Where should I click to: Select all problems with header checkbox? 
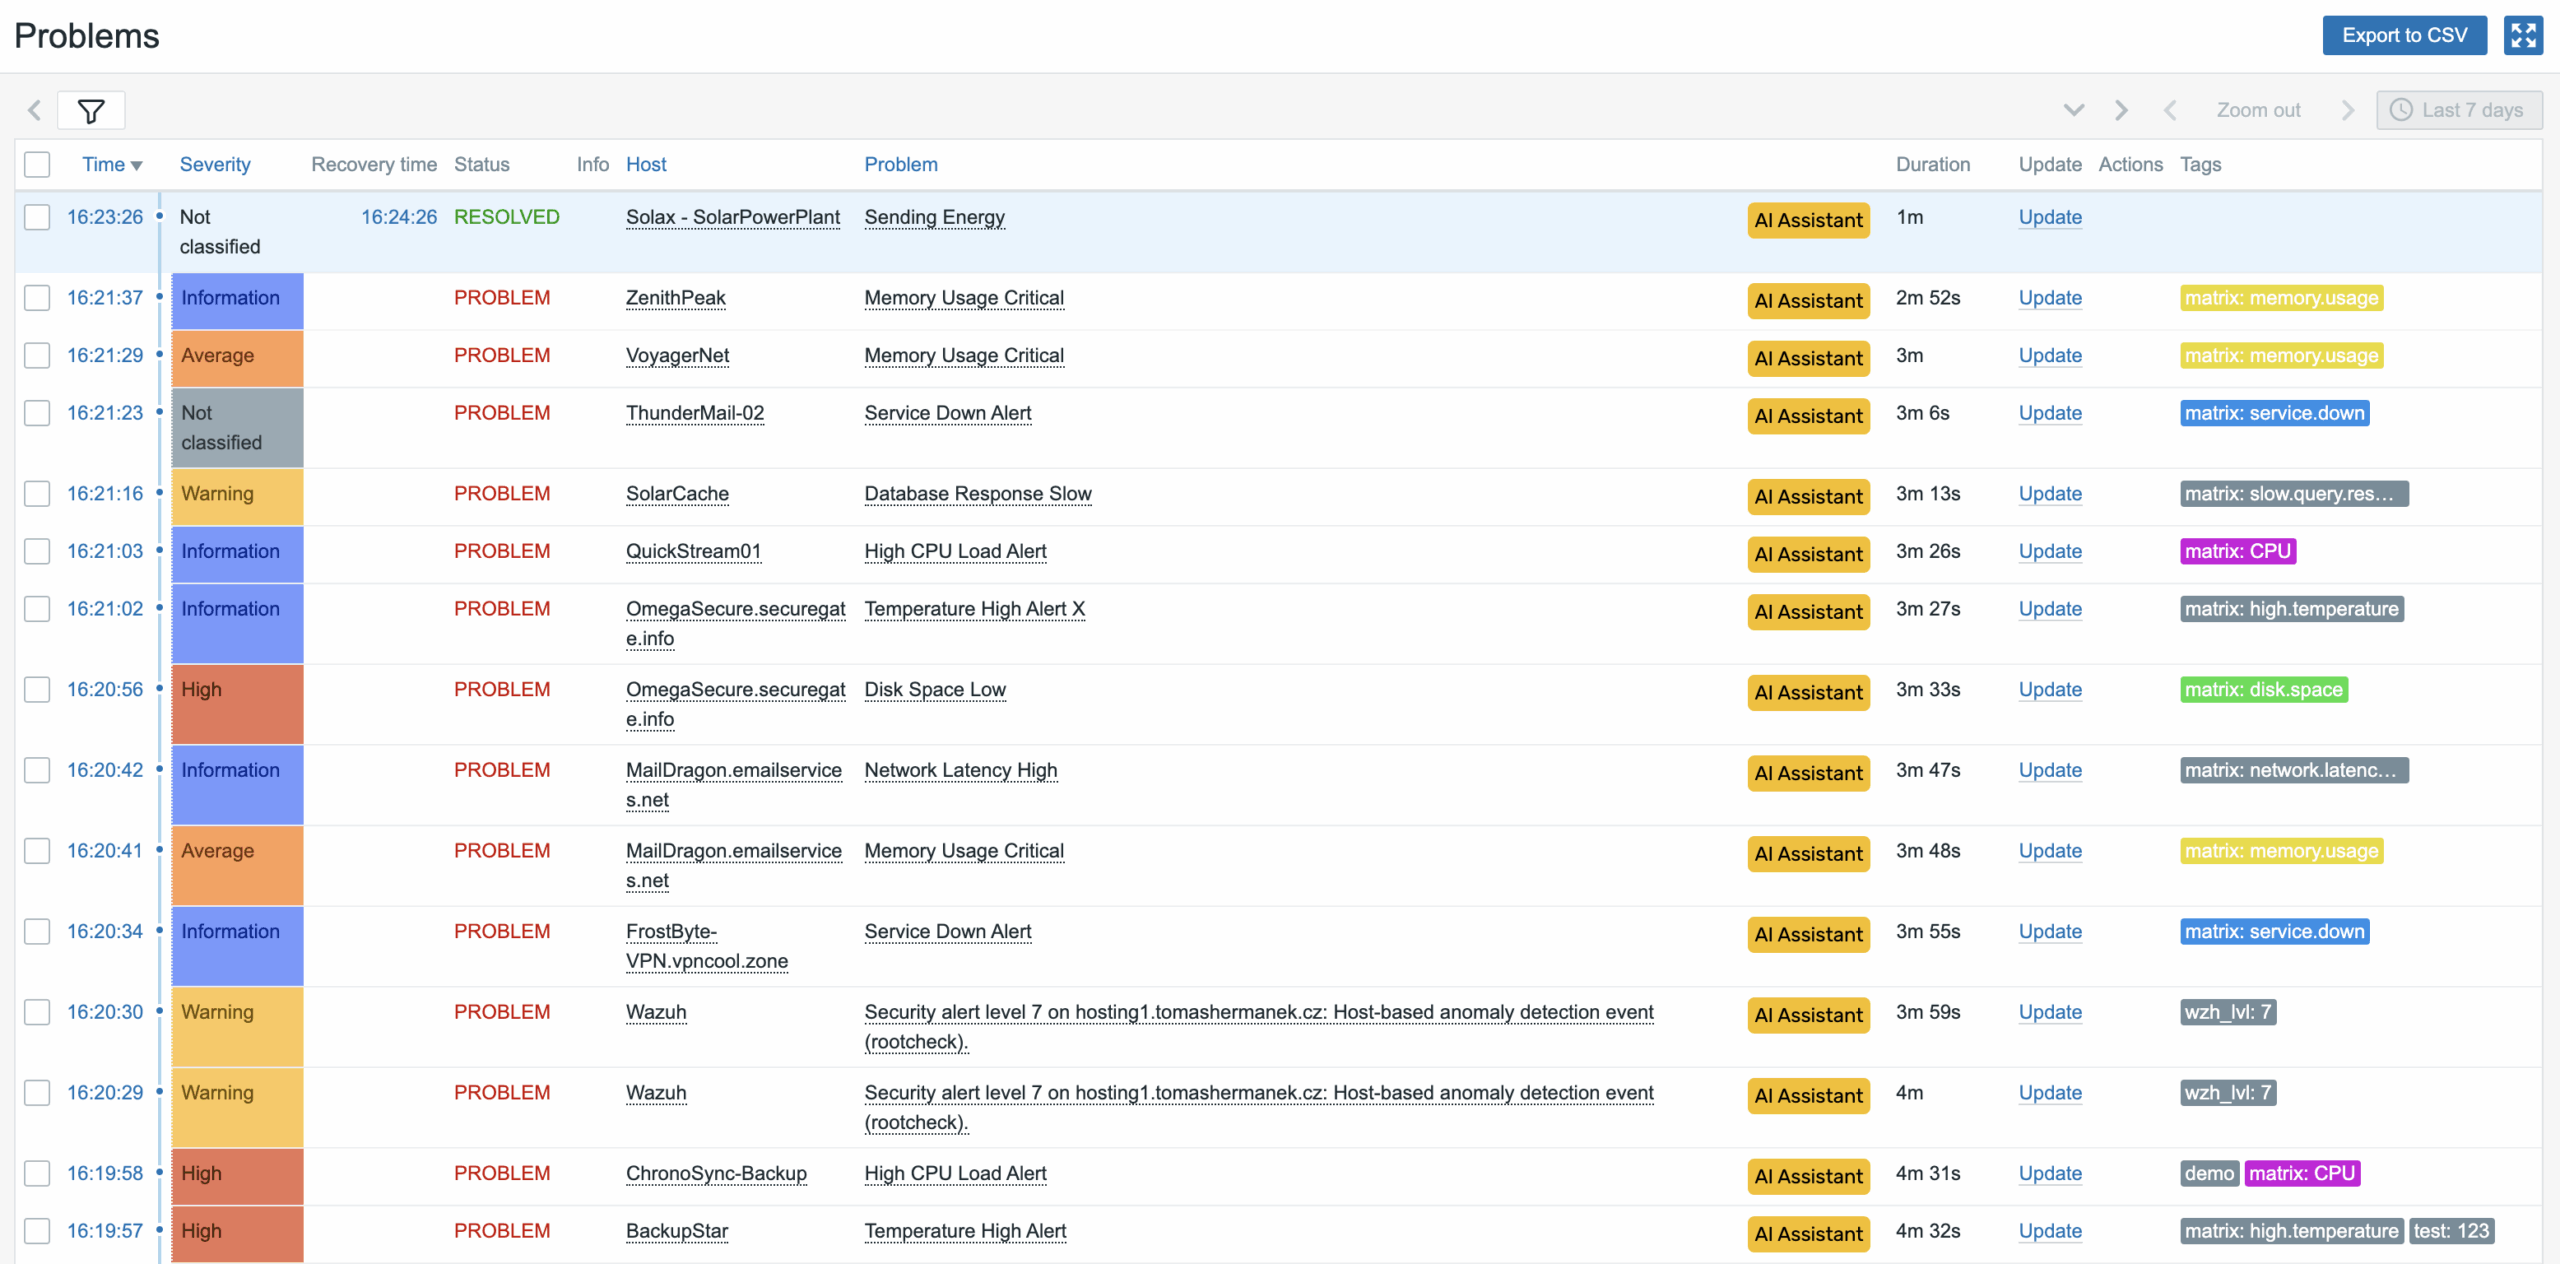pos(38,165)
